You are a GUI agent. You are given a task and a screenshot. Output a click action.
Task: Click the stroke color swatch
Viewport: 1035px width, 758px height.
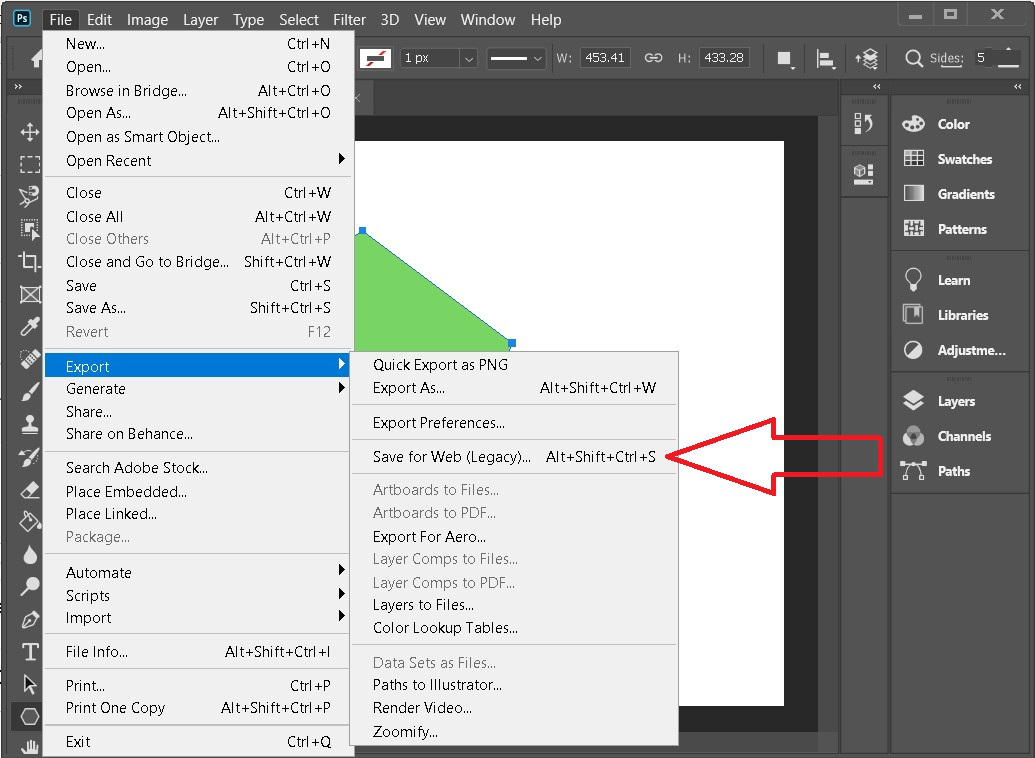376,58
